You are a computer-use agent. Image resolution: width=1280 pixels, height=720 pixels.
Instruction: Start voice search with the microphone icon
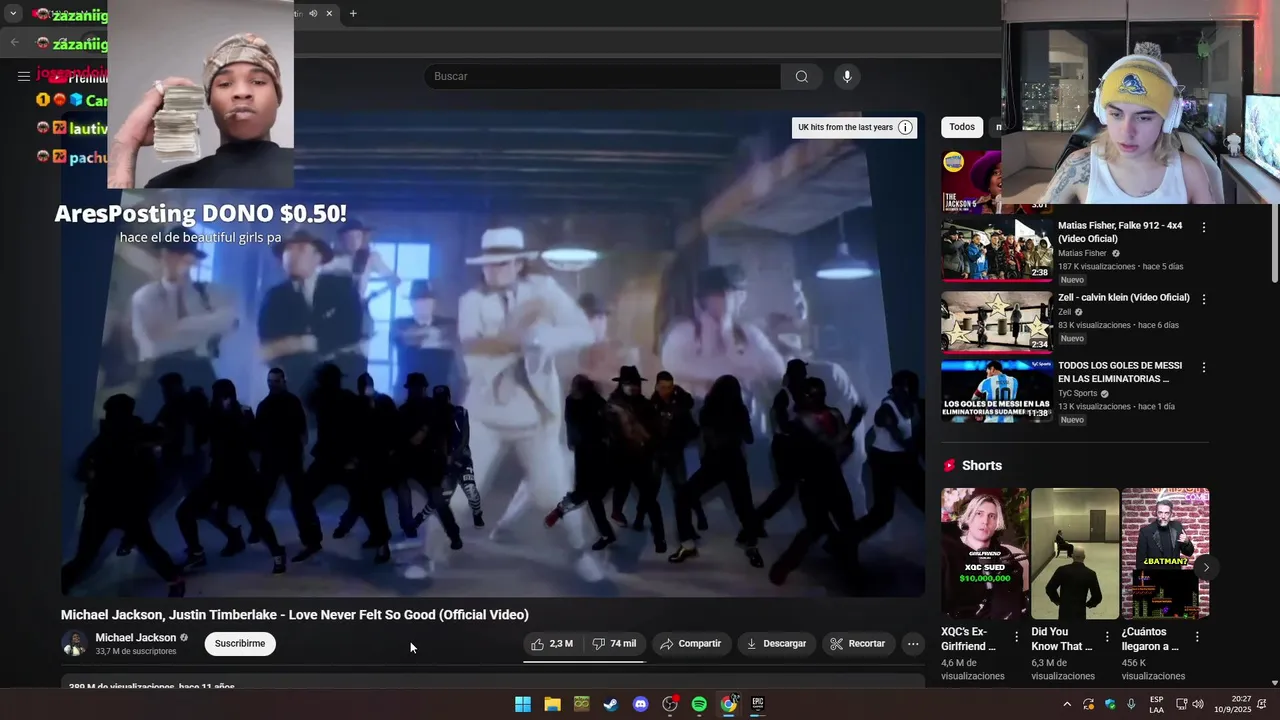click(847, 76)
